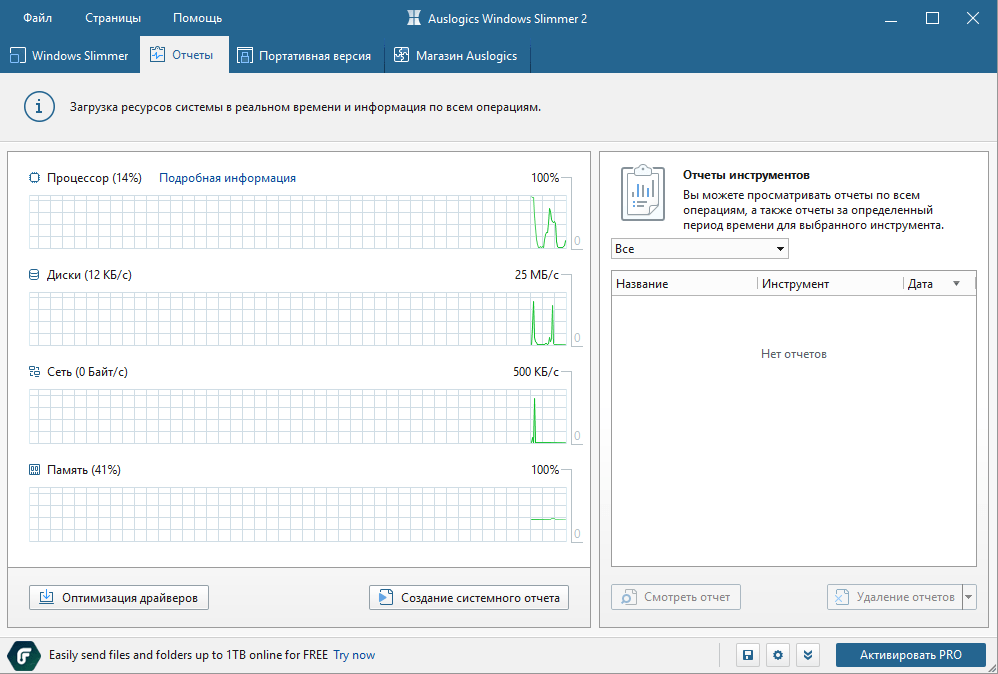This screenshot has height=674, width=998.
Task: Click the Дата column sort arrow
Action: 956,284
